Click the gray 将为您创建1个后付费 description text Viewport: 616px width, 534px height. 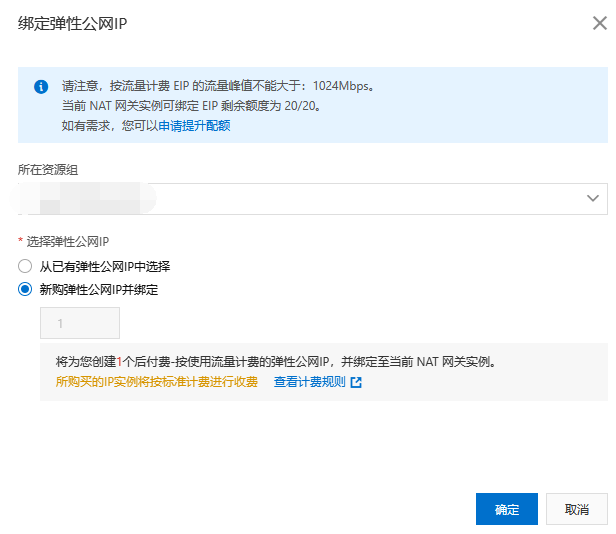pos(275,361)
